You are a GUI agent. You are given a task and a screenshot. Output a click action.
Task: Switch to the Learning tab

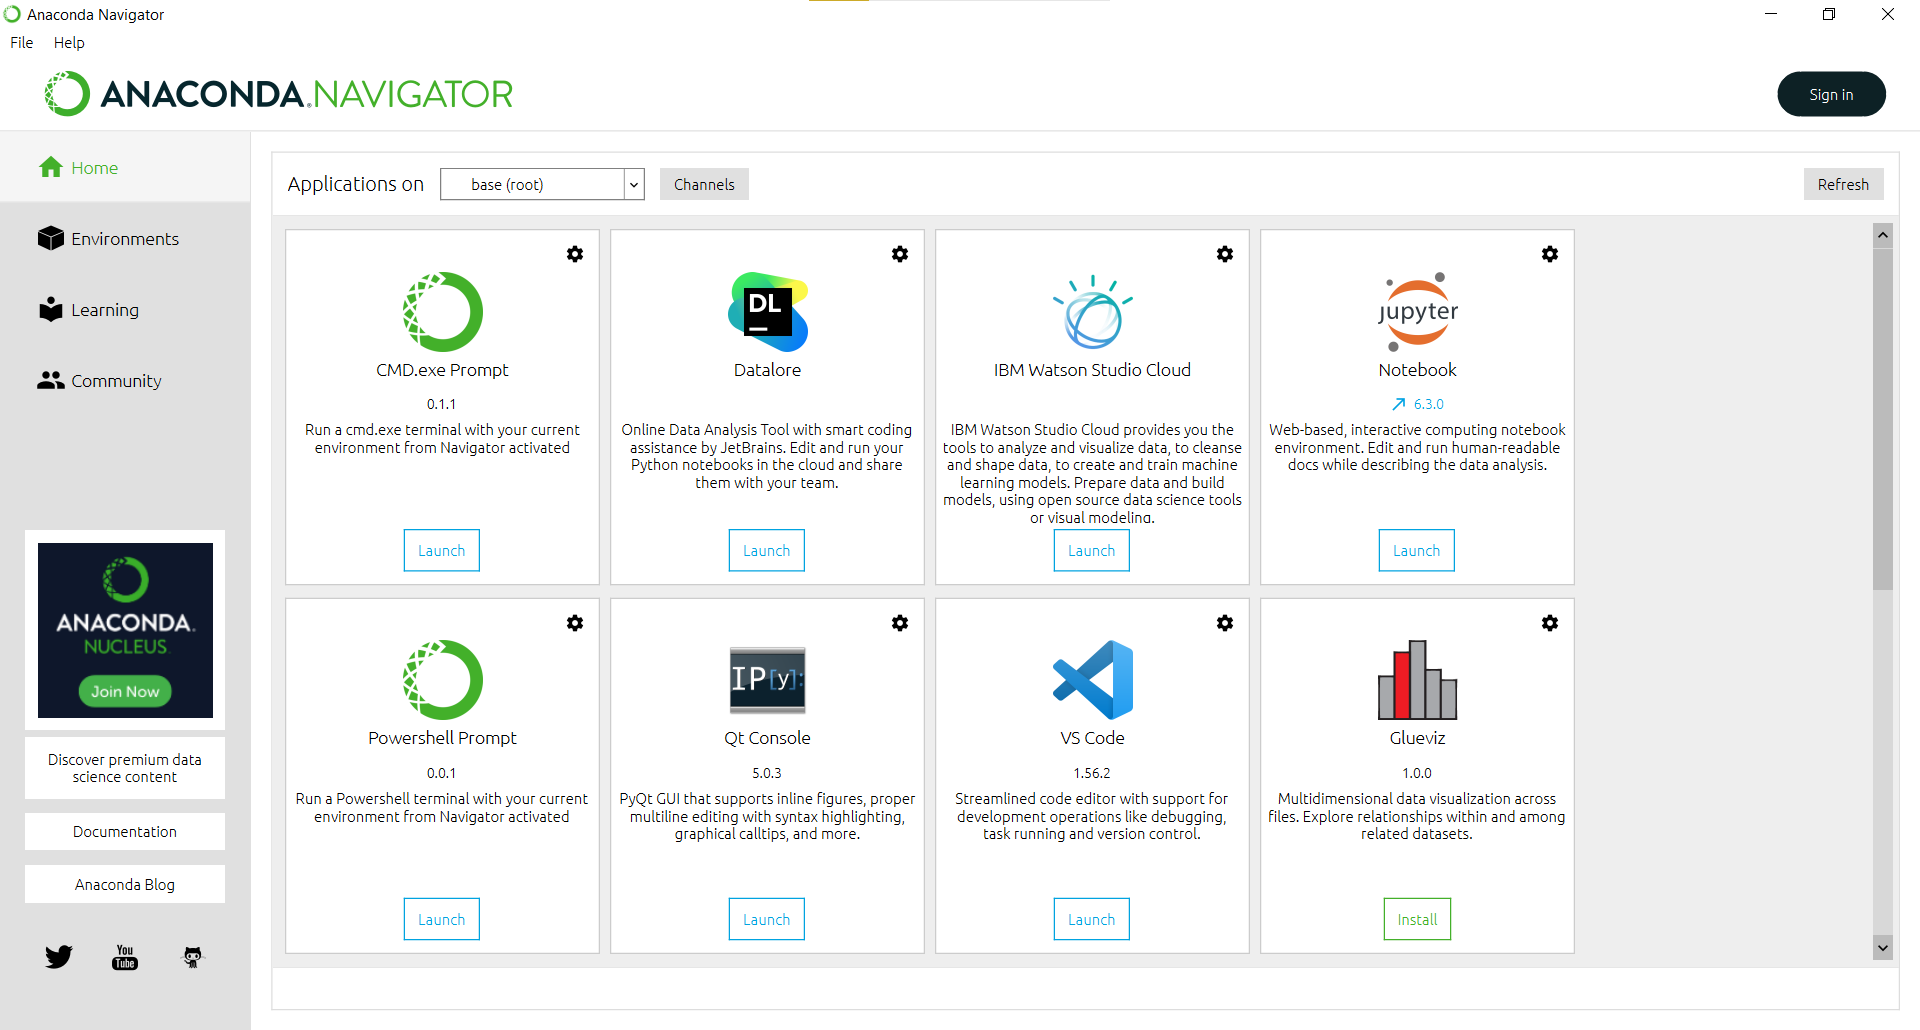125,309
